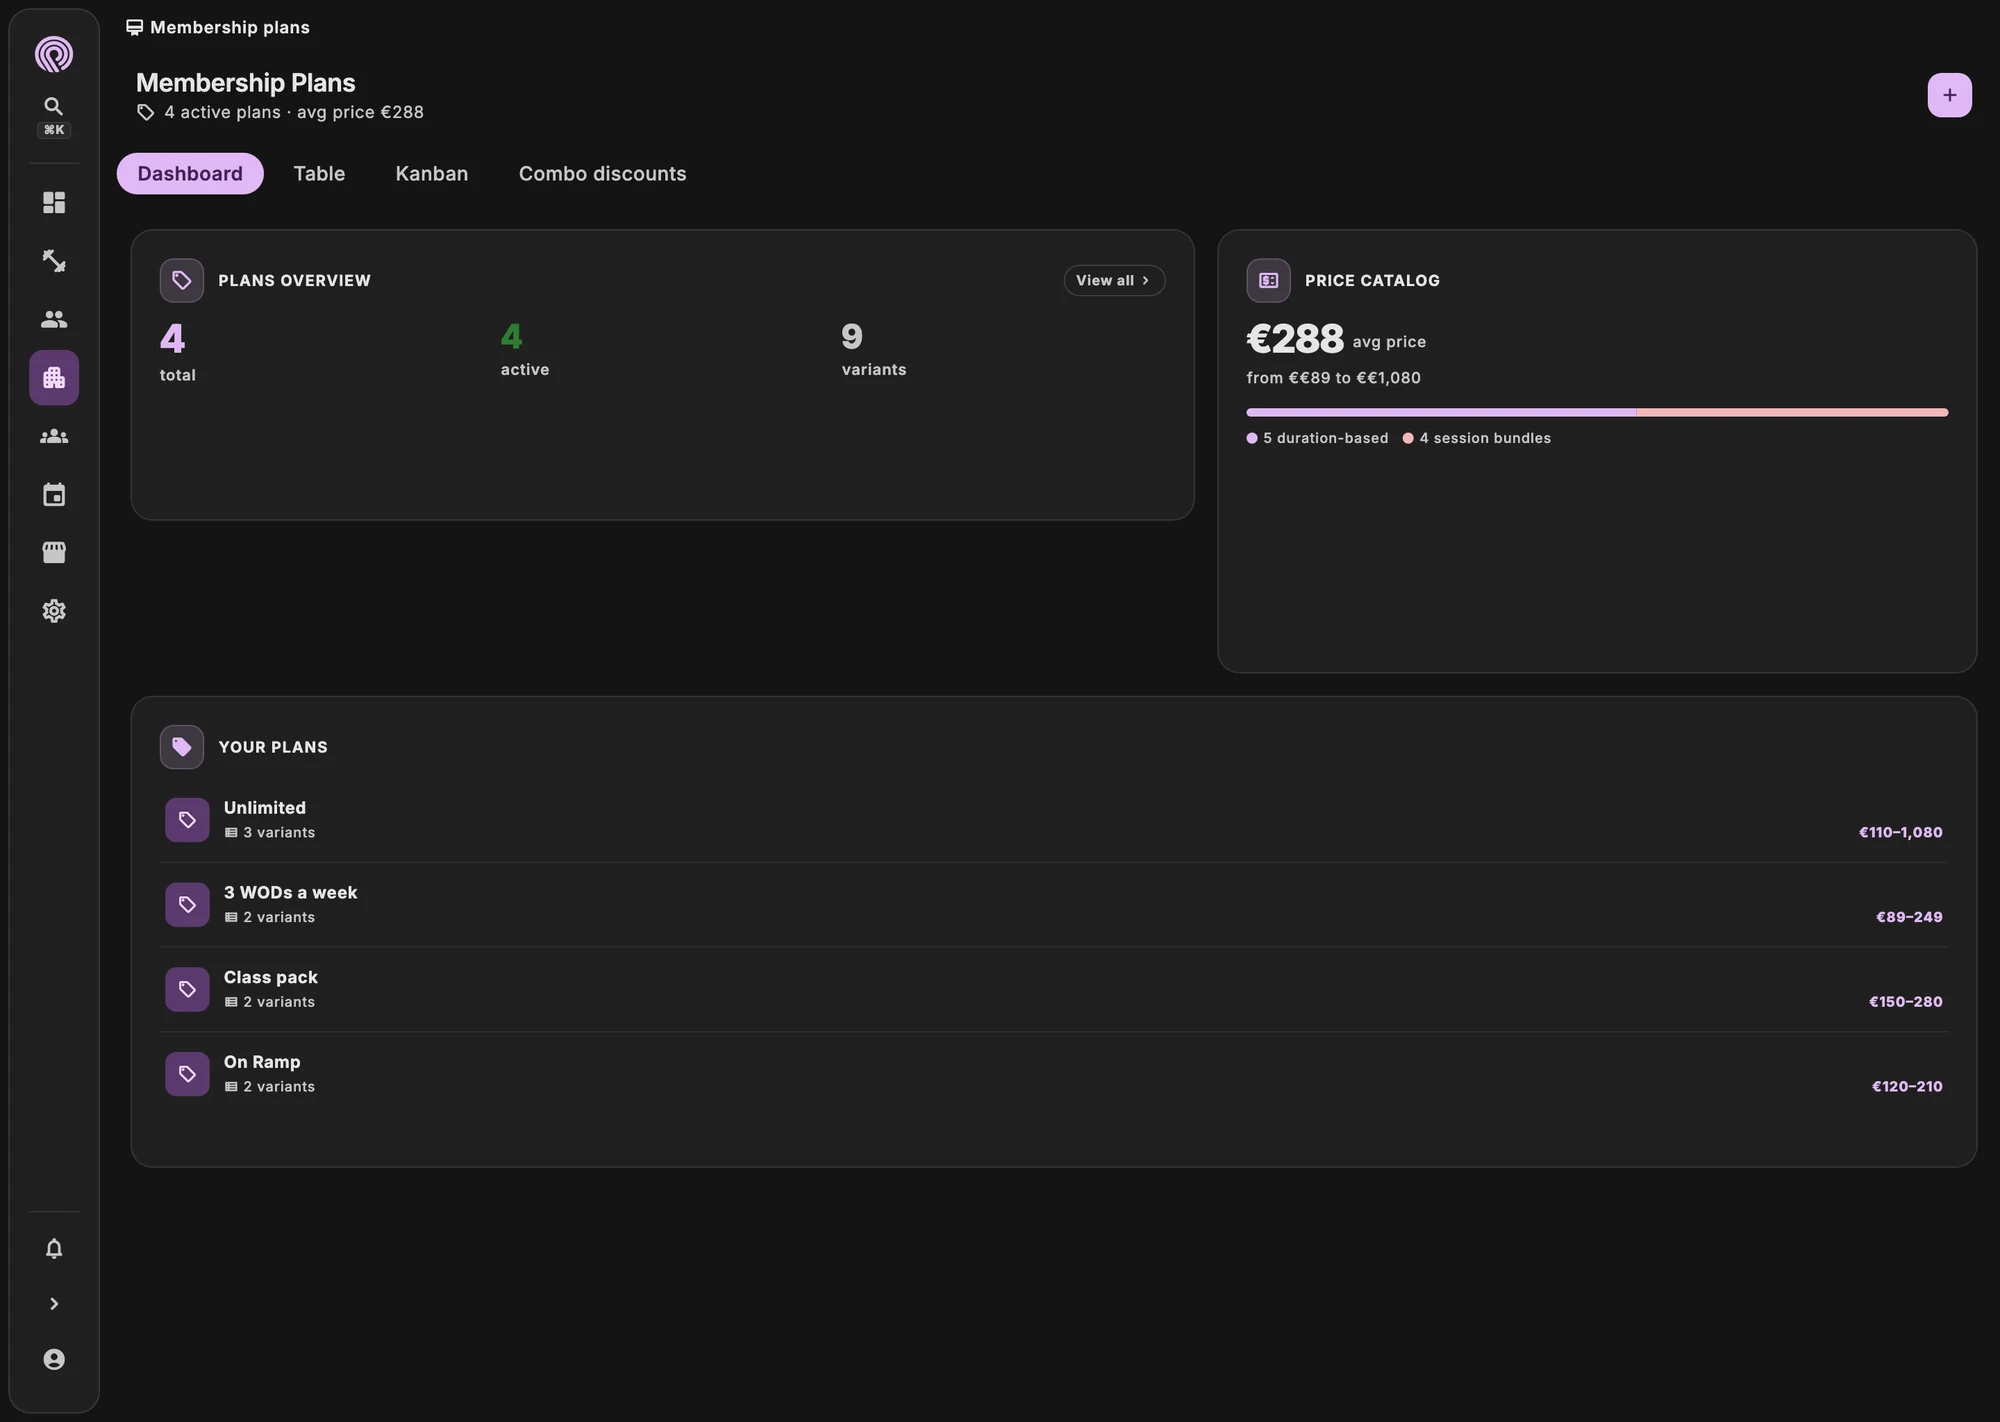Click the tag icon beside 3 WODs a week
The height and width of the screenshot is (1422, 2000).
point(187,905)
